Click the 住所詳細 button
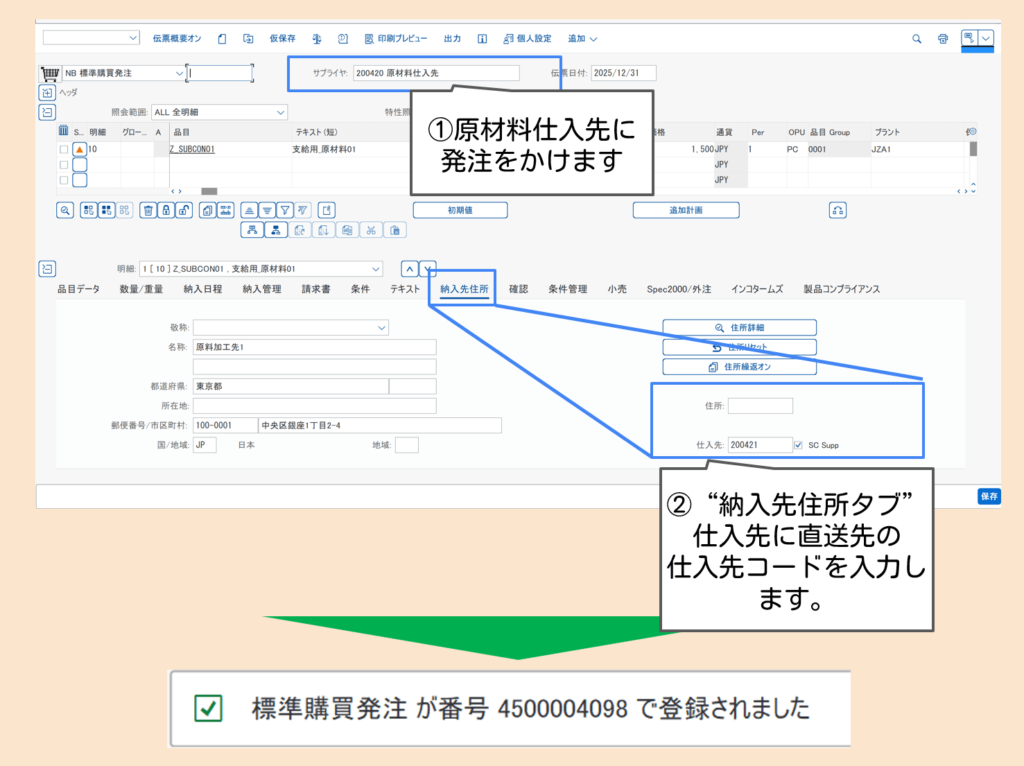1024x766 pixels. pyautogui.click(x=739, y=327)
